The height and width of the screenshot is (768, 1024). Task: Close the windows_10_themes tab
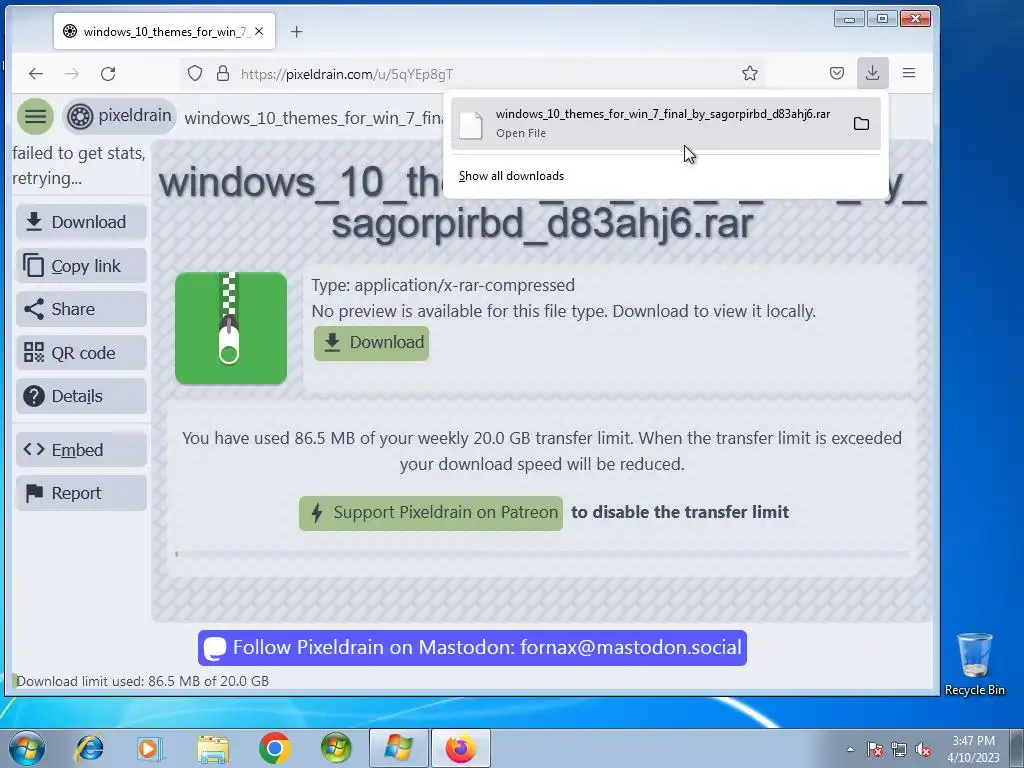point(259,31)
